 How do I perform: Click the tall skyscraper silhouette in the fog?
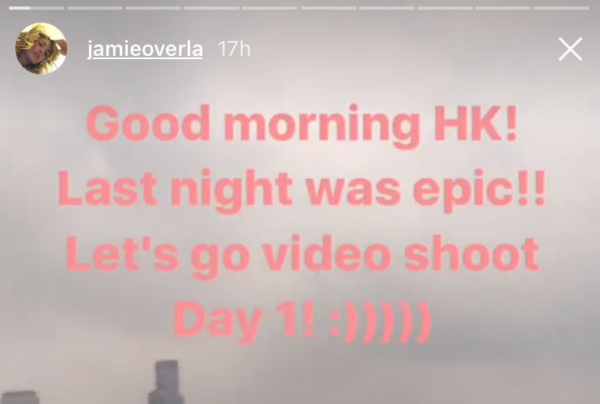(165, 382)
